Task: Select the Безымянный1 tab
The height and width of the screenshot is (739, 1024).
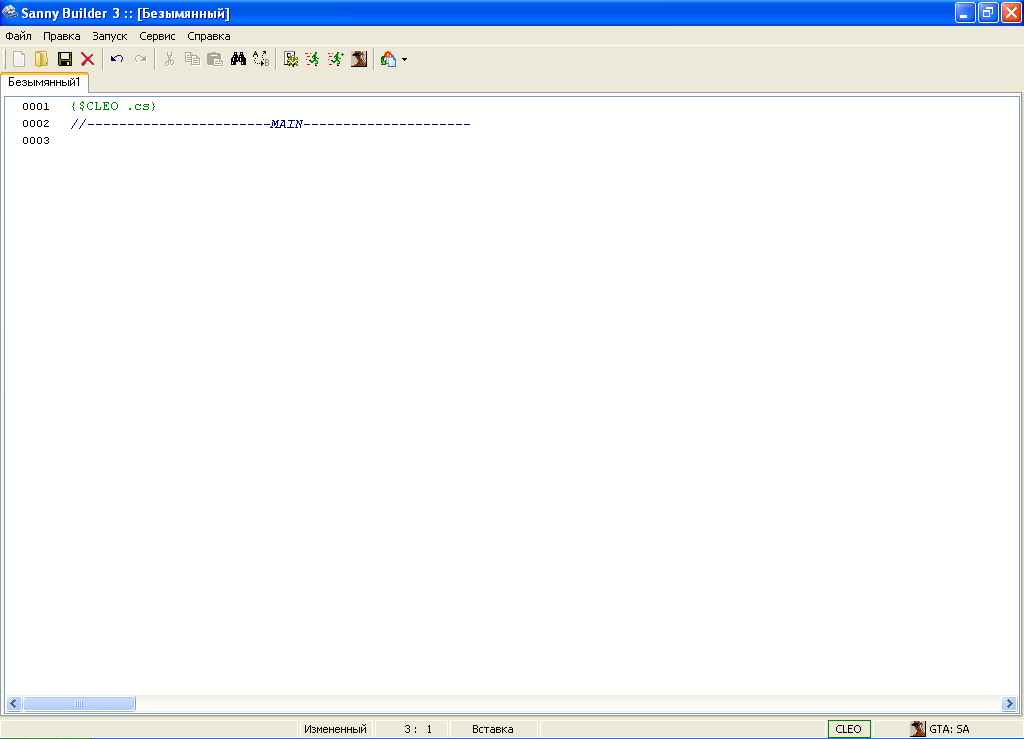Action: click(x=44, y=82)
